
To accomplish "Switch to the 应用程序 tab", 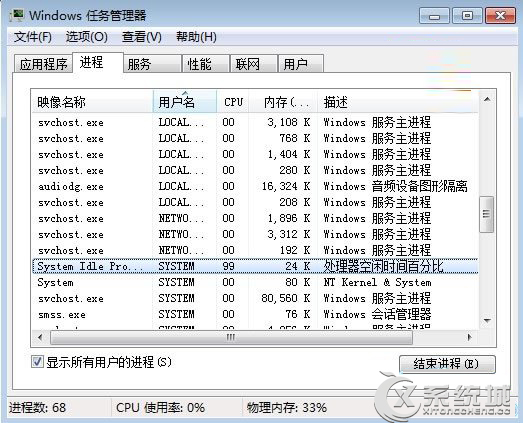I will pyautogui.click(x=43, y=64).
